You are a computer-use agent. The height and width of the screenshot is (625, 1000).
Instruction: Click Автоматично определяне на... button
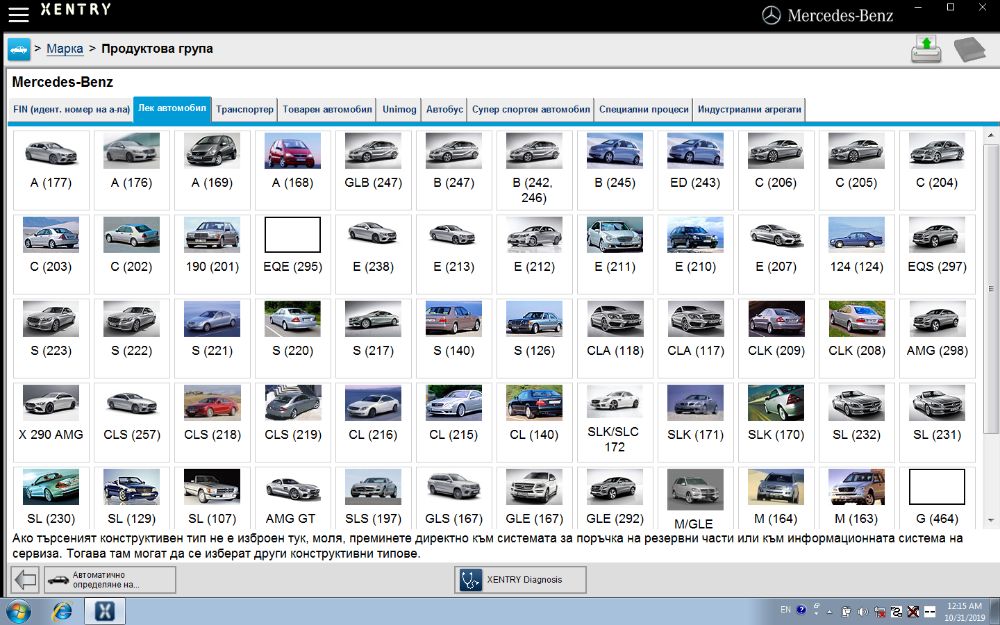110,580
